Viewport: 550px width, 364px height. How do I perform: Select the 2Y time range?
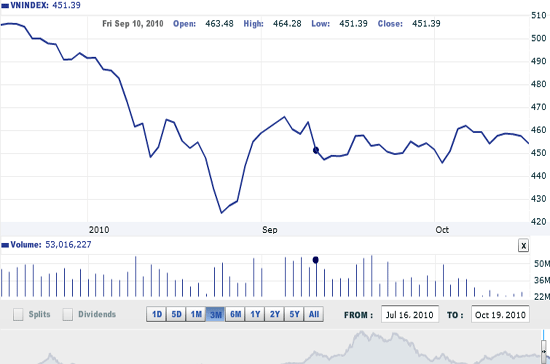(x=274, y=314)
